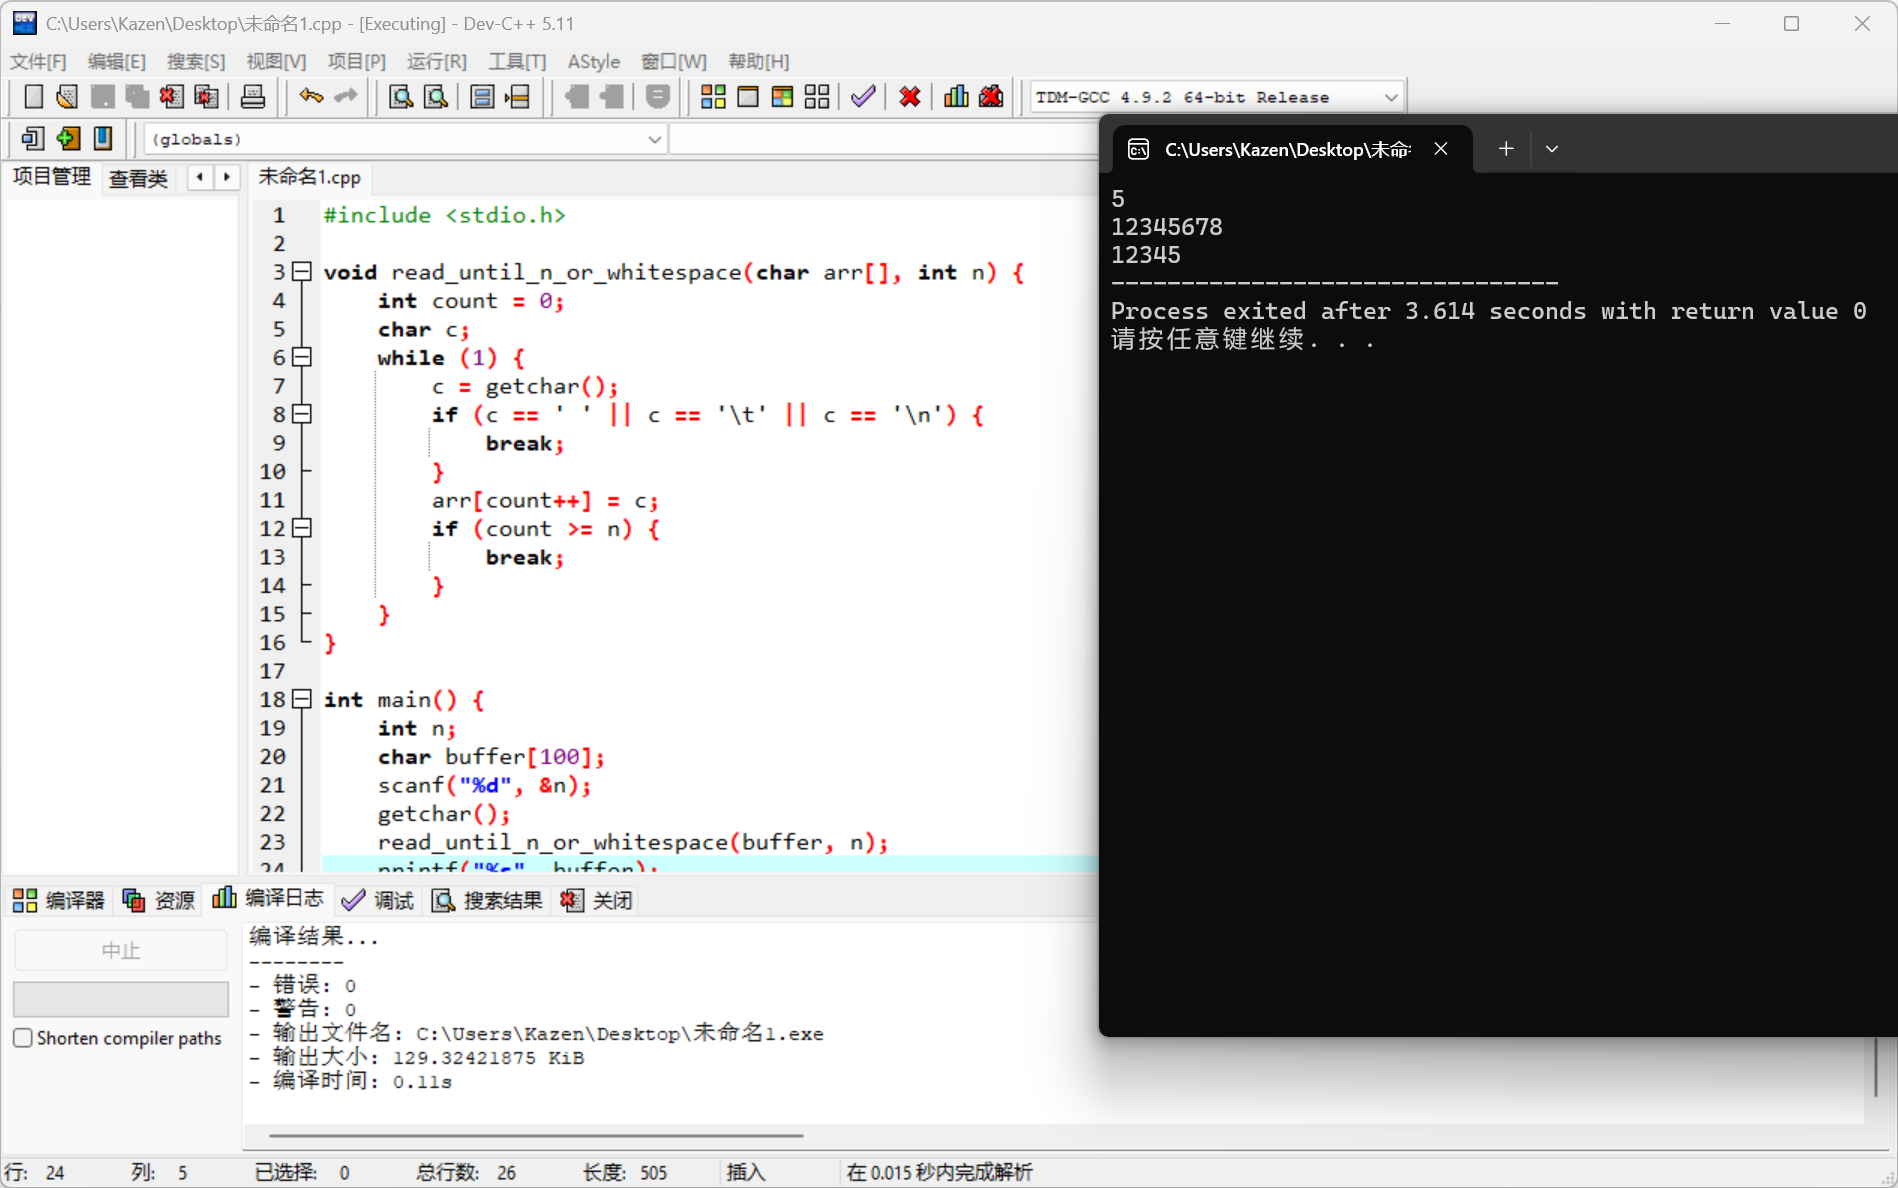
Task: Open the Replace dialog from toolbar
Action: point(436,97)
